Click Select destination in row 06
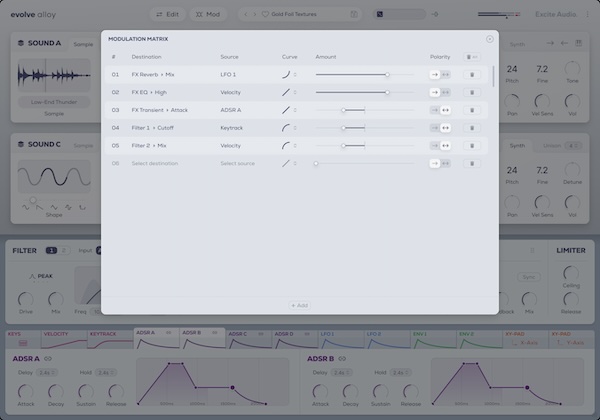Viewport: 600px width, 420px height. pyautogui.click(x=155, y=163)
